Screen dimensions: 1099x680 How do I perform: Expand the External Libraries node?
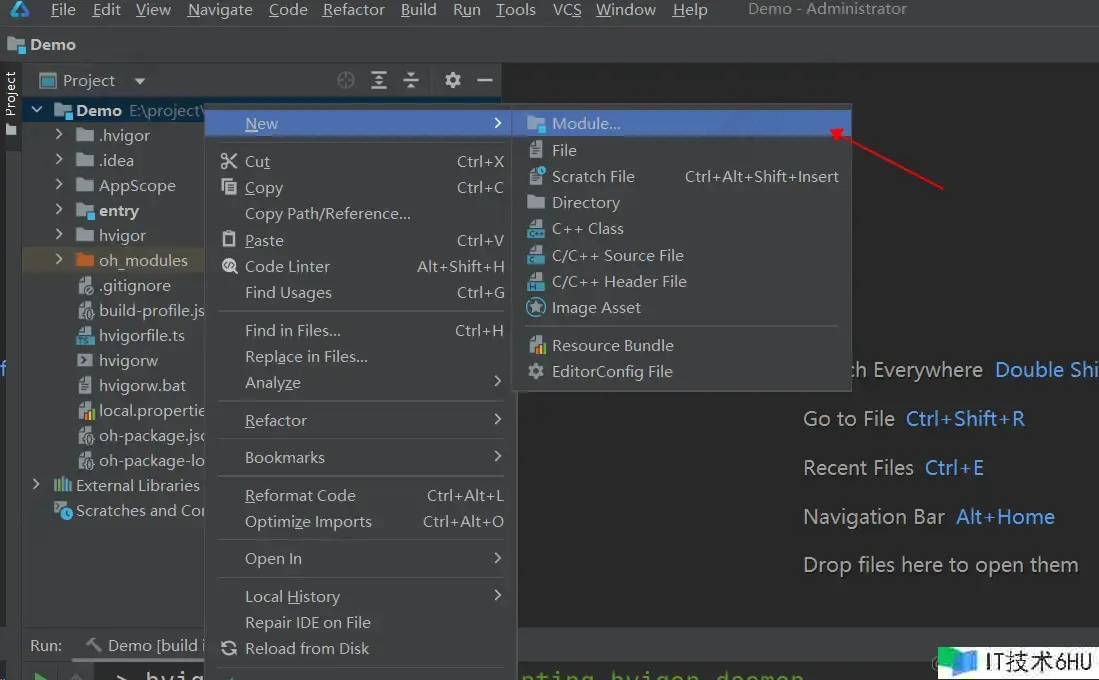[37, 485]
